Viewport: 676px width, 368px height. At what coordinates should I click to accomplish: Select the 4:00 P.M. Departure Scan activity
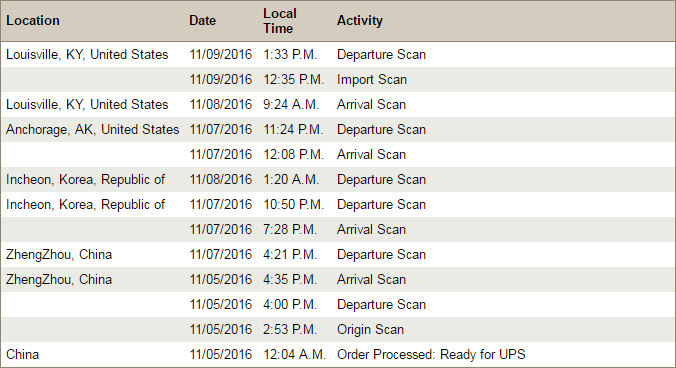(381, 305)
